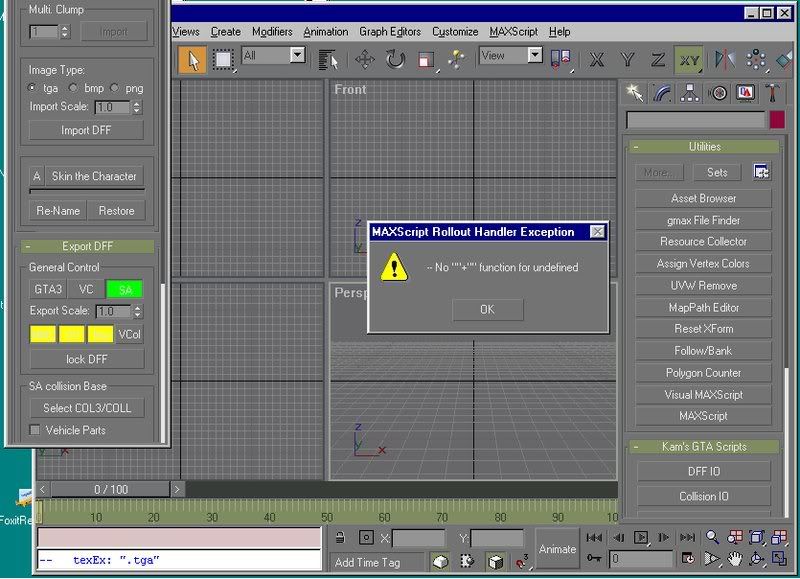This screenshot has width=800, height=579.
Task: Expand the View coordinate system dropdown
Action: pyautogui.click(x=535, y=56)
